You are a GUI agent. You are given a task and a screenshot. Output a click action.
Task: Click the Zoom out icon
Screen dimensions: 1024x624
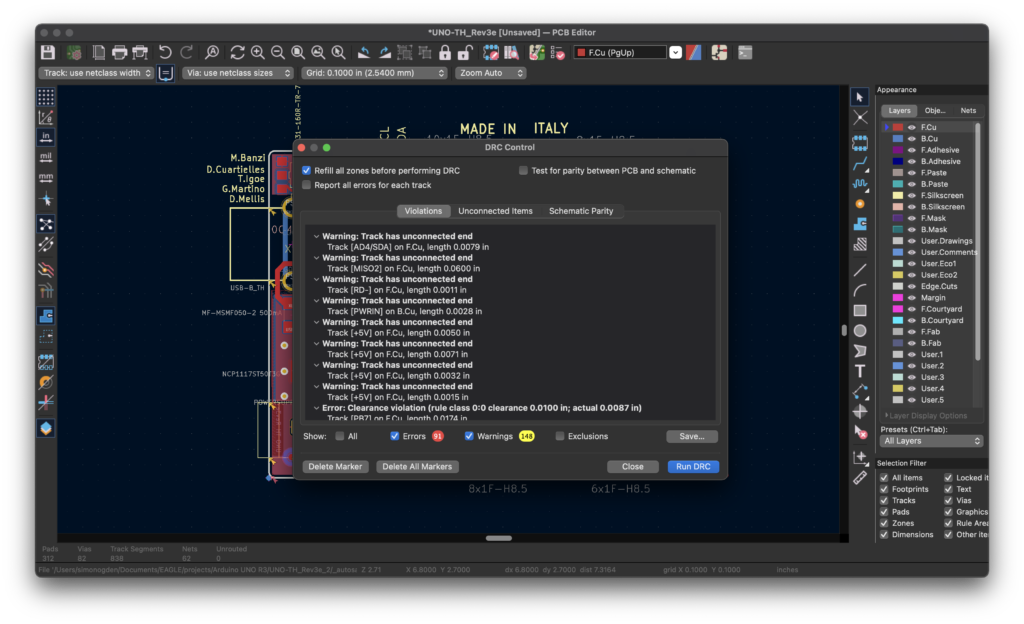(x=278, y=52)
